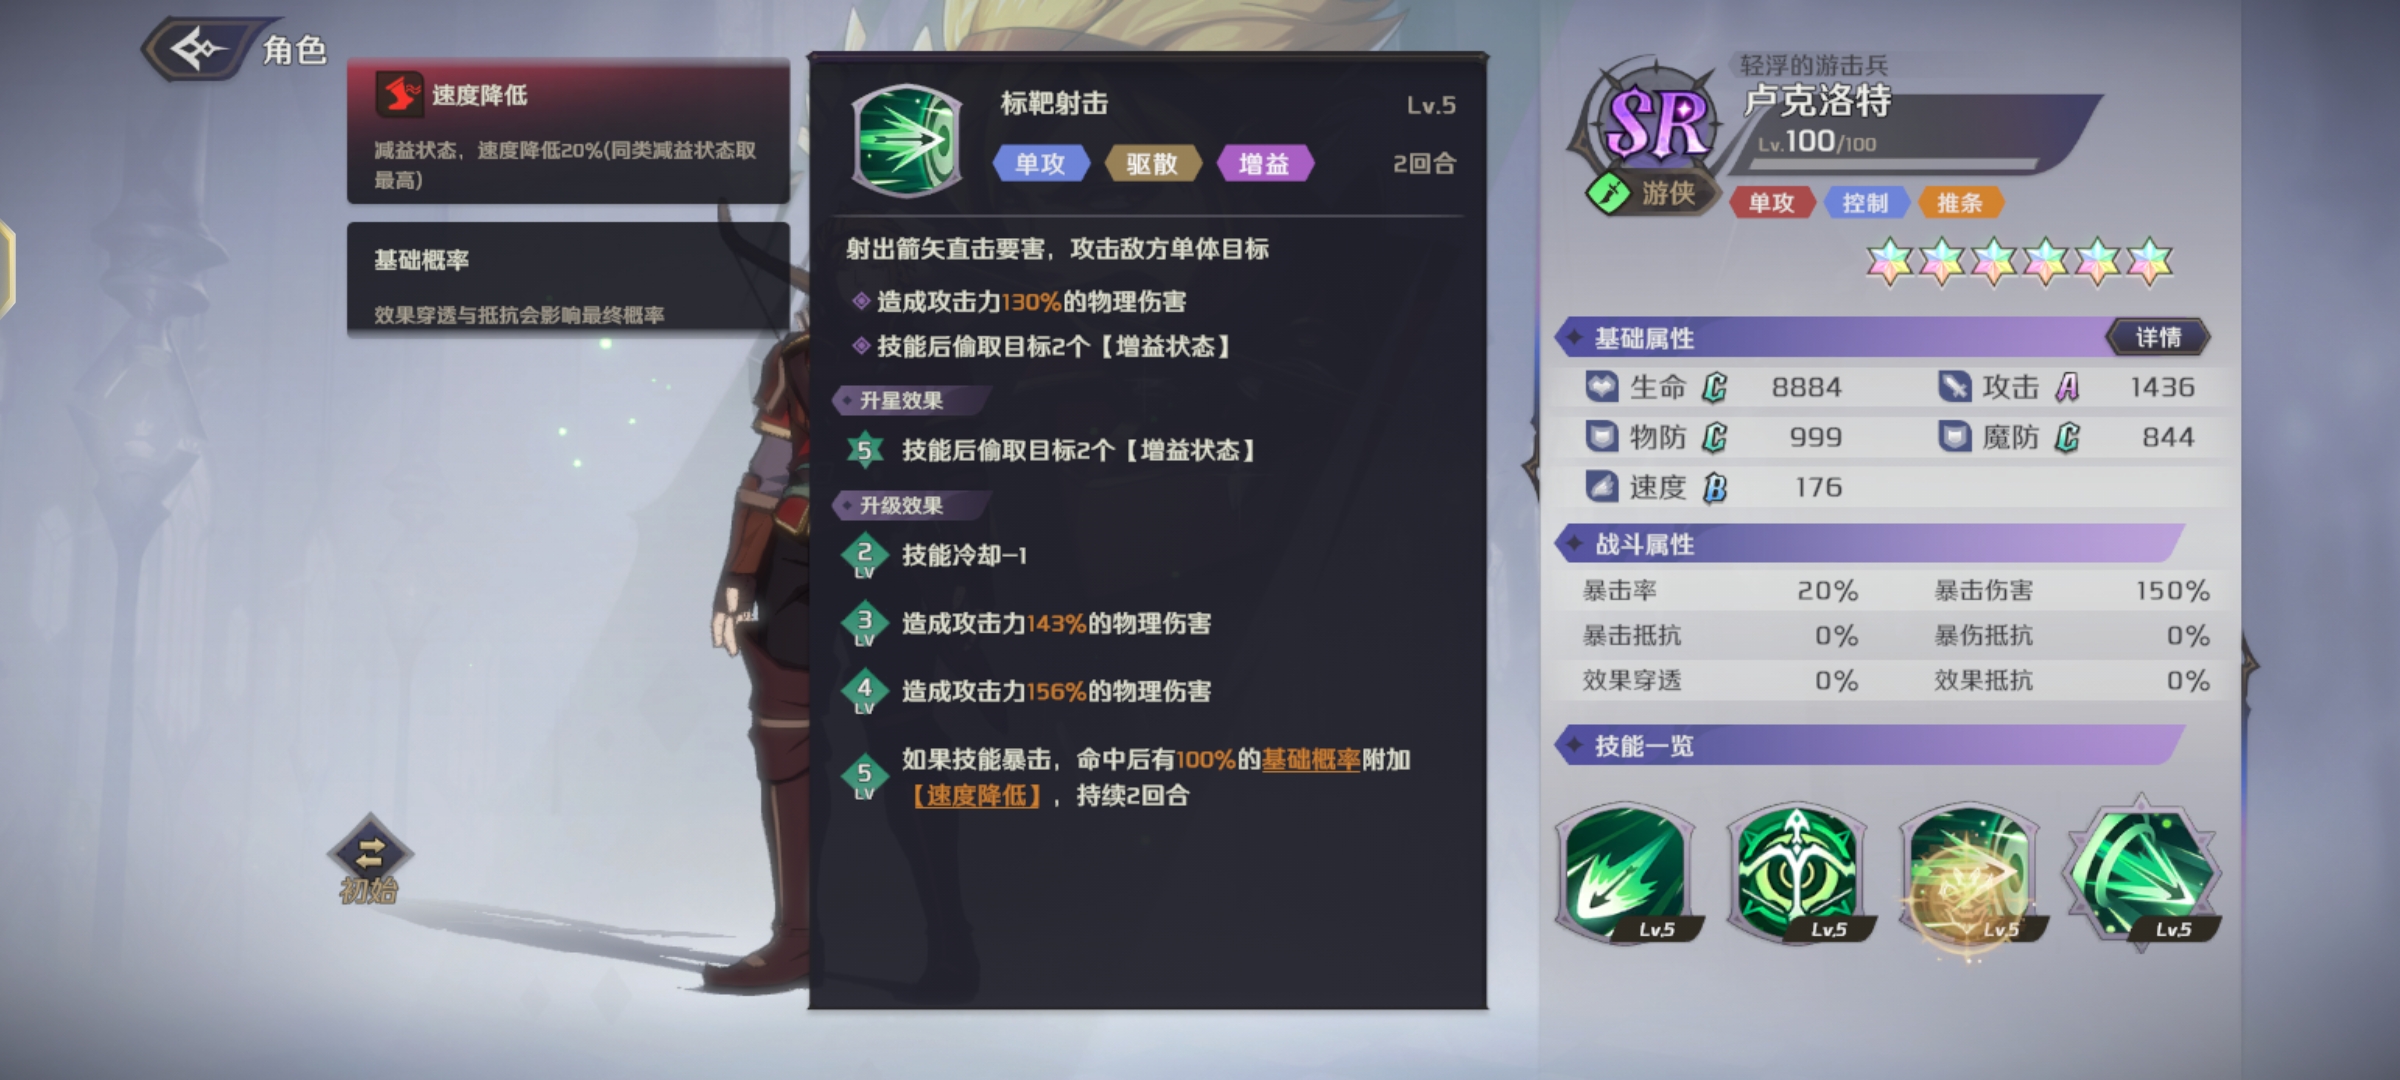This screenshot has width=2400, height=1080.
Task: Tap the level progress bar under Lv.100
Action: point(1898,163)
